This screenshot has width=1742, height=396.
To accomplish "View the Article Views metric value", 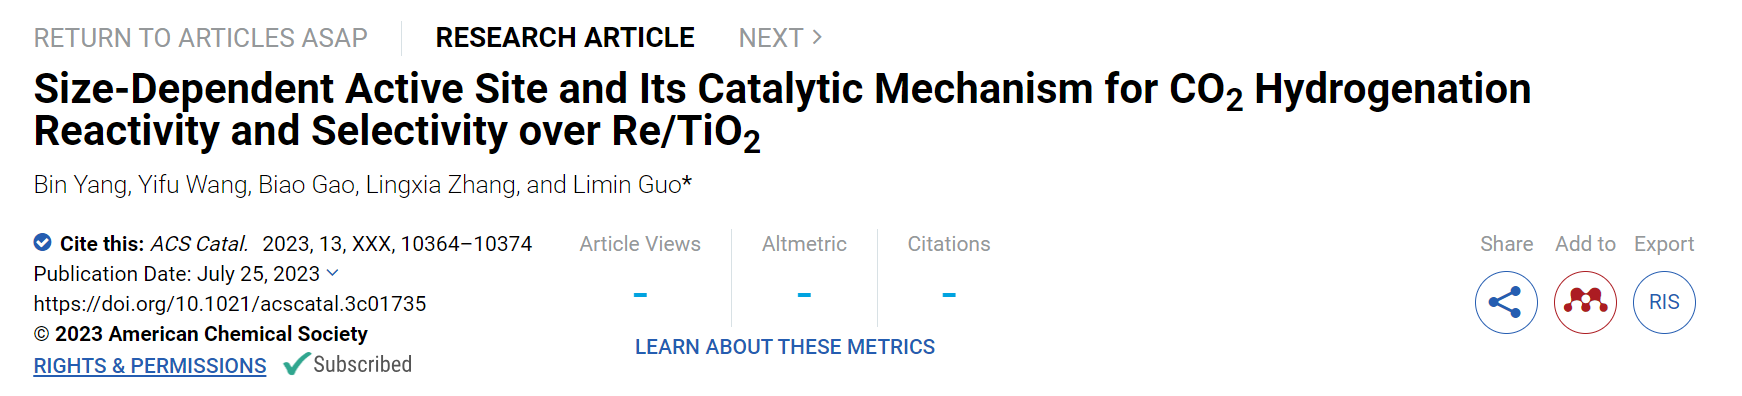I will 640,295.
